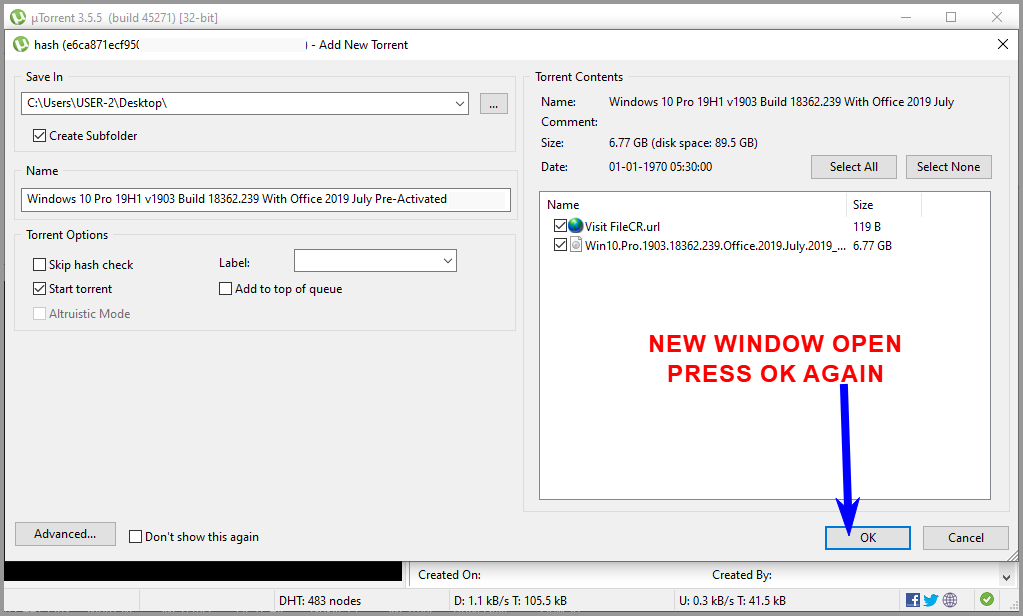Click the Facebook icon in status bar
1023x616 pixels.
click(x=913, y=600)
